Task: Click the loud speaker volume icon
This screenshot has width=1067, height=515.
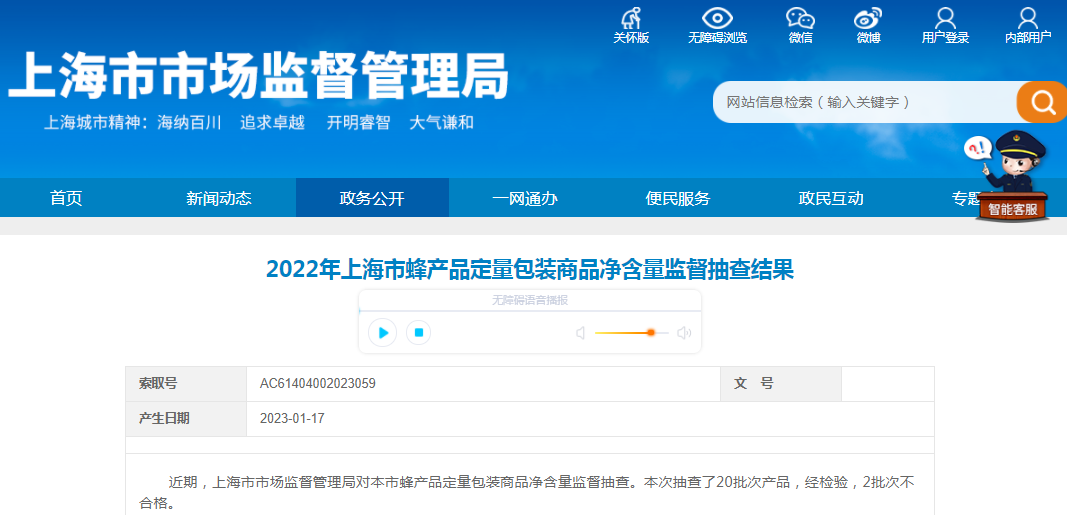Action: tap(684, 333)
